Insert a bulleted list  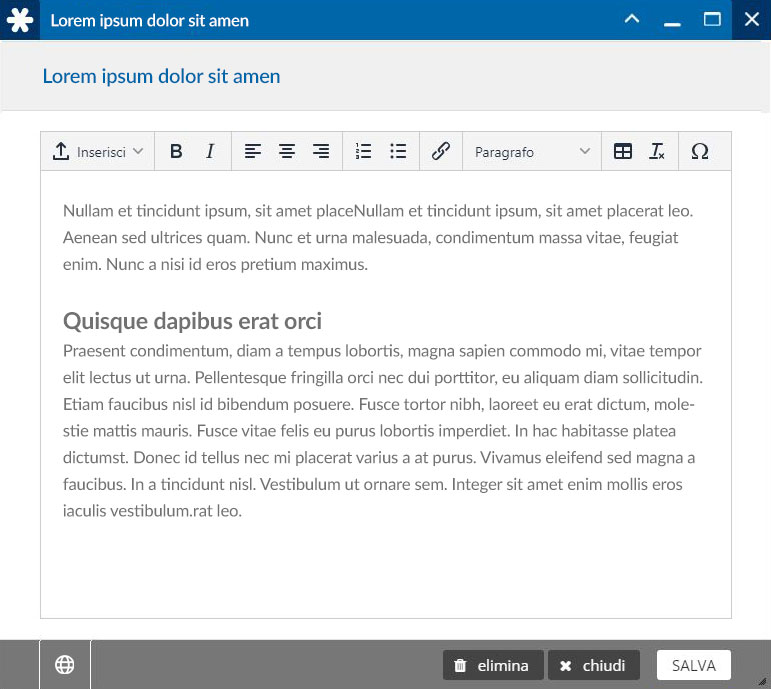point(398,151)
